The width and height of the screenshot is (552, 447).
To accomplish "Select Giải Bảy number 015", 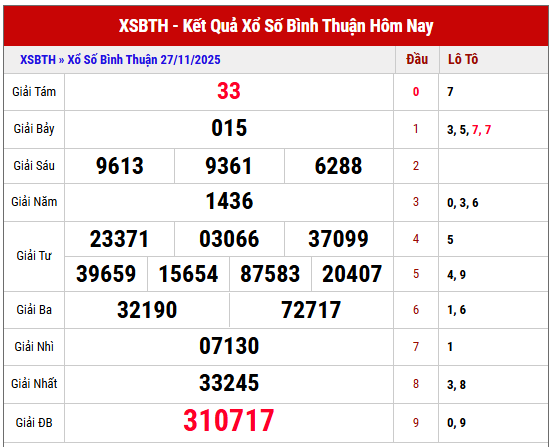I will pyautogui.click(x=229, y=128).
